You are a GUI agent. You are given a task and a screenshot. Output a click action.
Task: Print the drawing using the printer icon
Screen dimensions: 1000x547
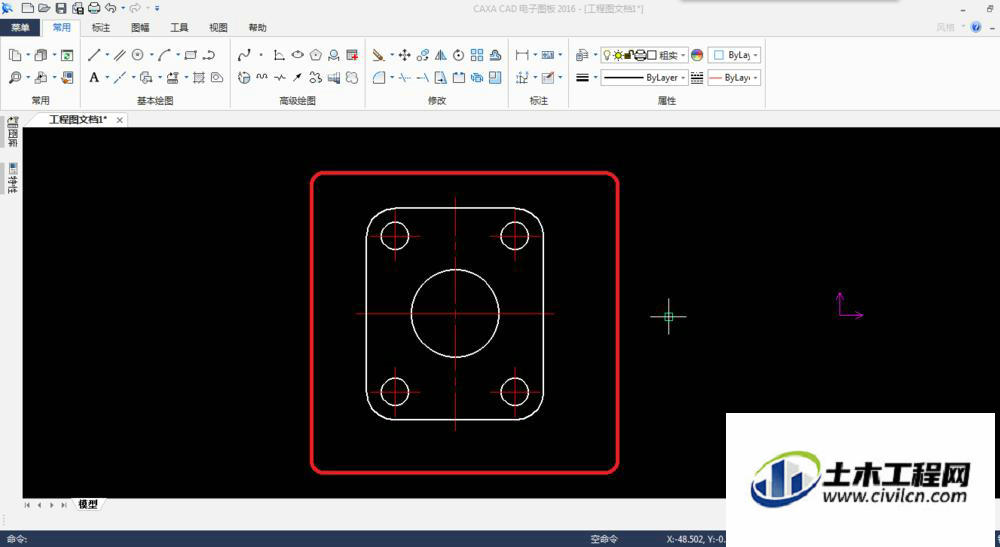(x=94, y=8)
